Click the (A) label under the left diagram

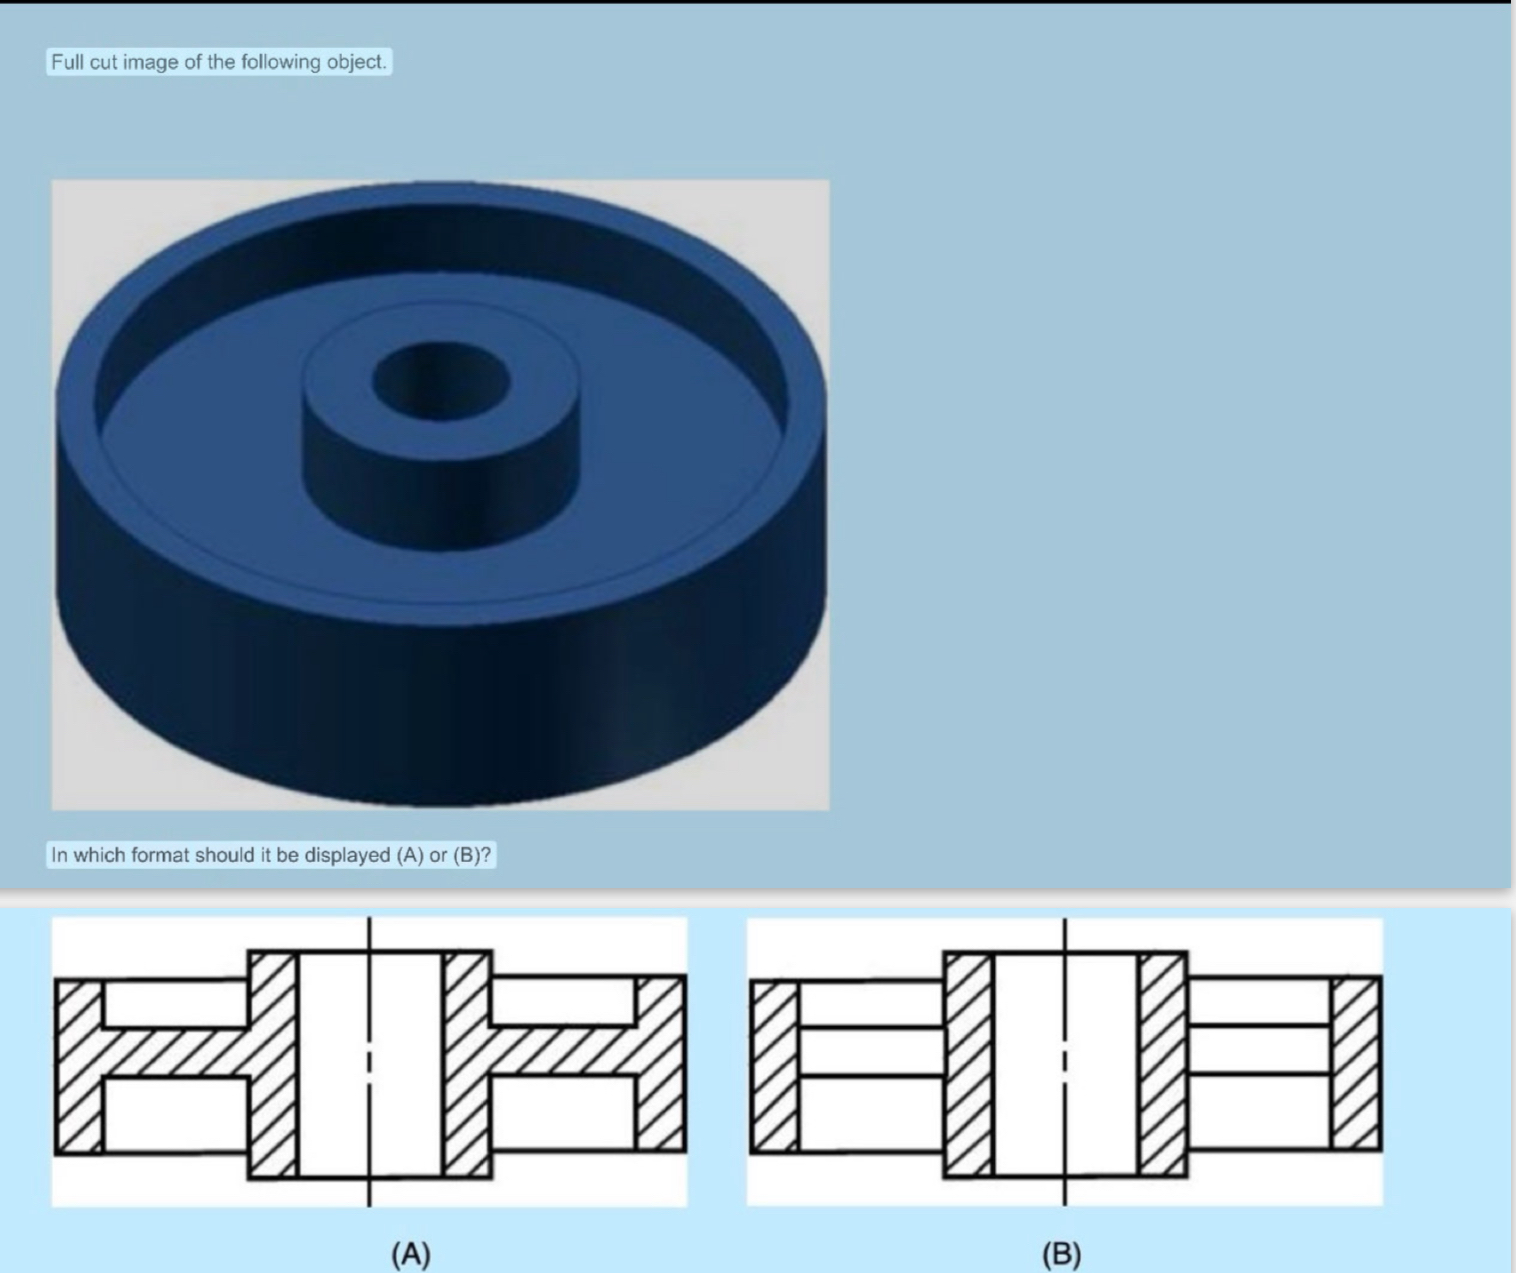point(413,1255)
